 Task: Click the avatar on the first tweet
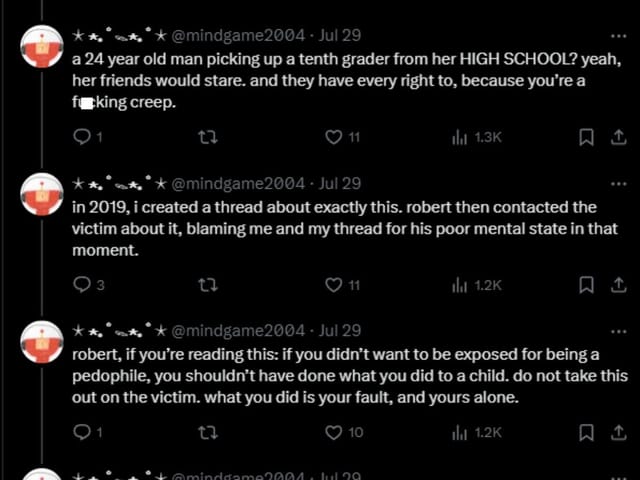pos(40,44)
